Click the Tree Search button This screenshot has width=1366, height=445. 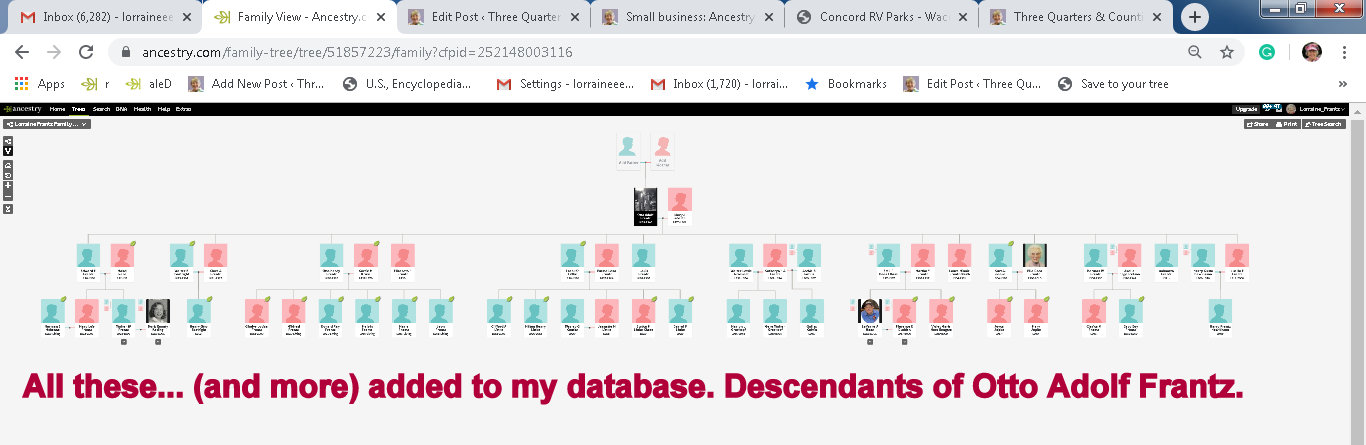point(1325,124)
